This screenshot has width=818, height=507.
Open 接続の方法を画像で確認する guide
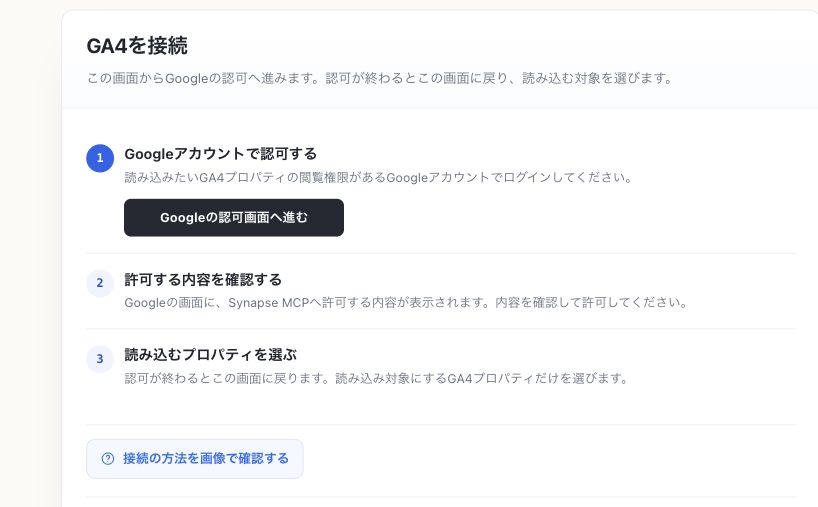click(x=195, y=458)
